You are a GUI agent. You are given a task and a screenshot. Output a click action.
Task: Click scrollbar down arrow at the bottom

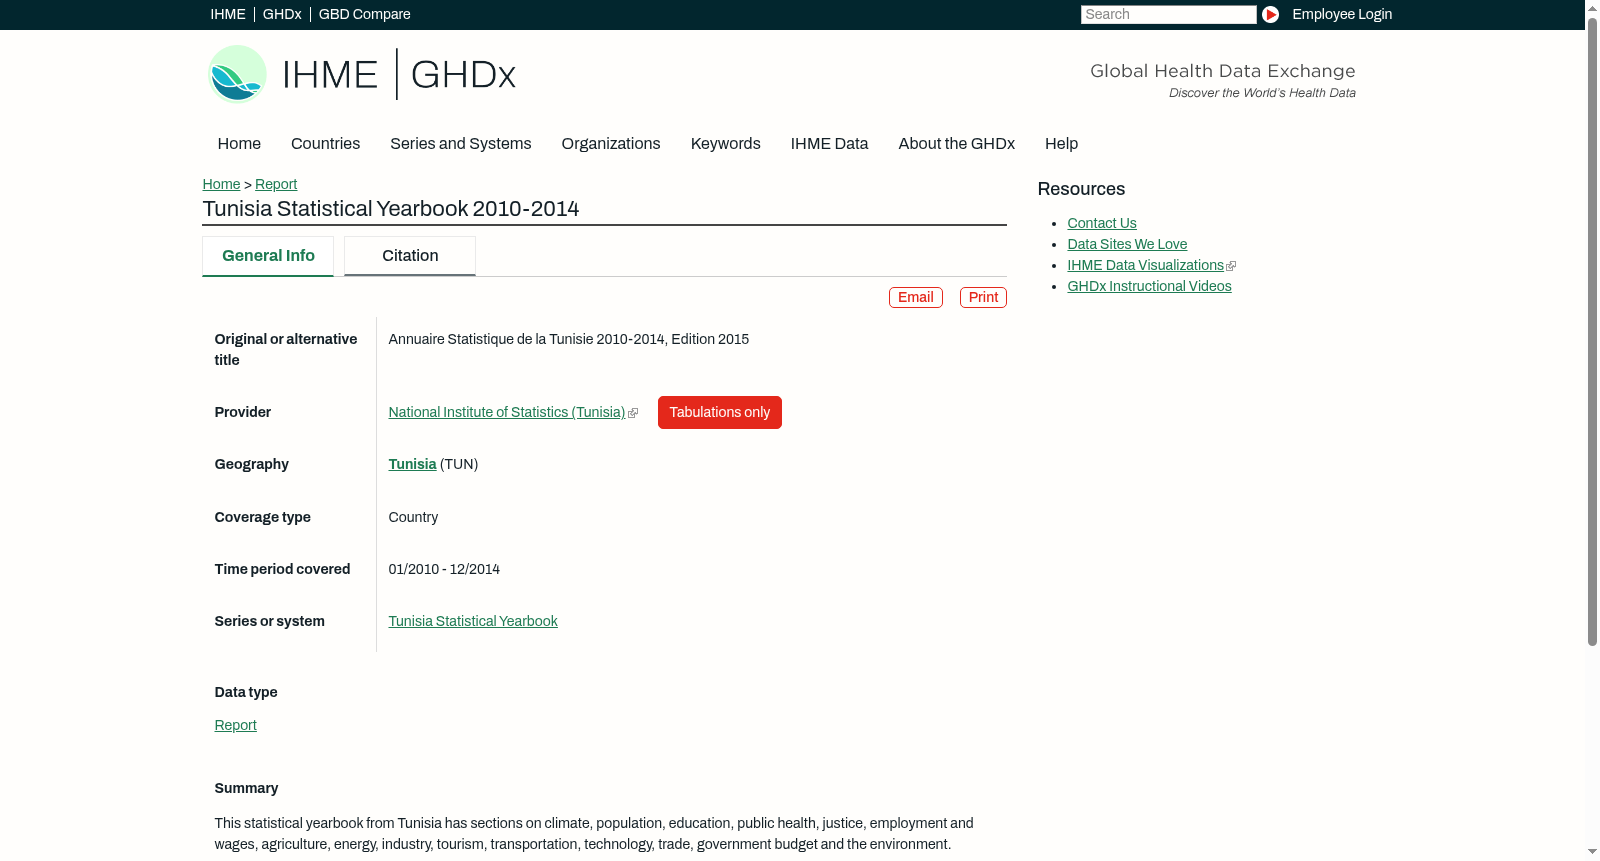[x=1592, y=852]
